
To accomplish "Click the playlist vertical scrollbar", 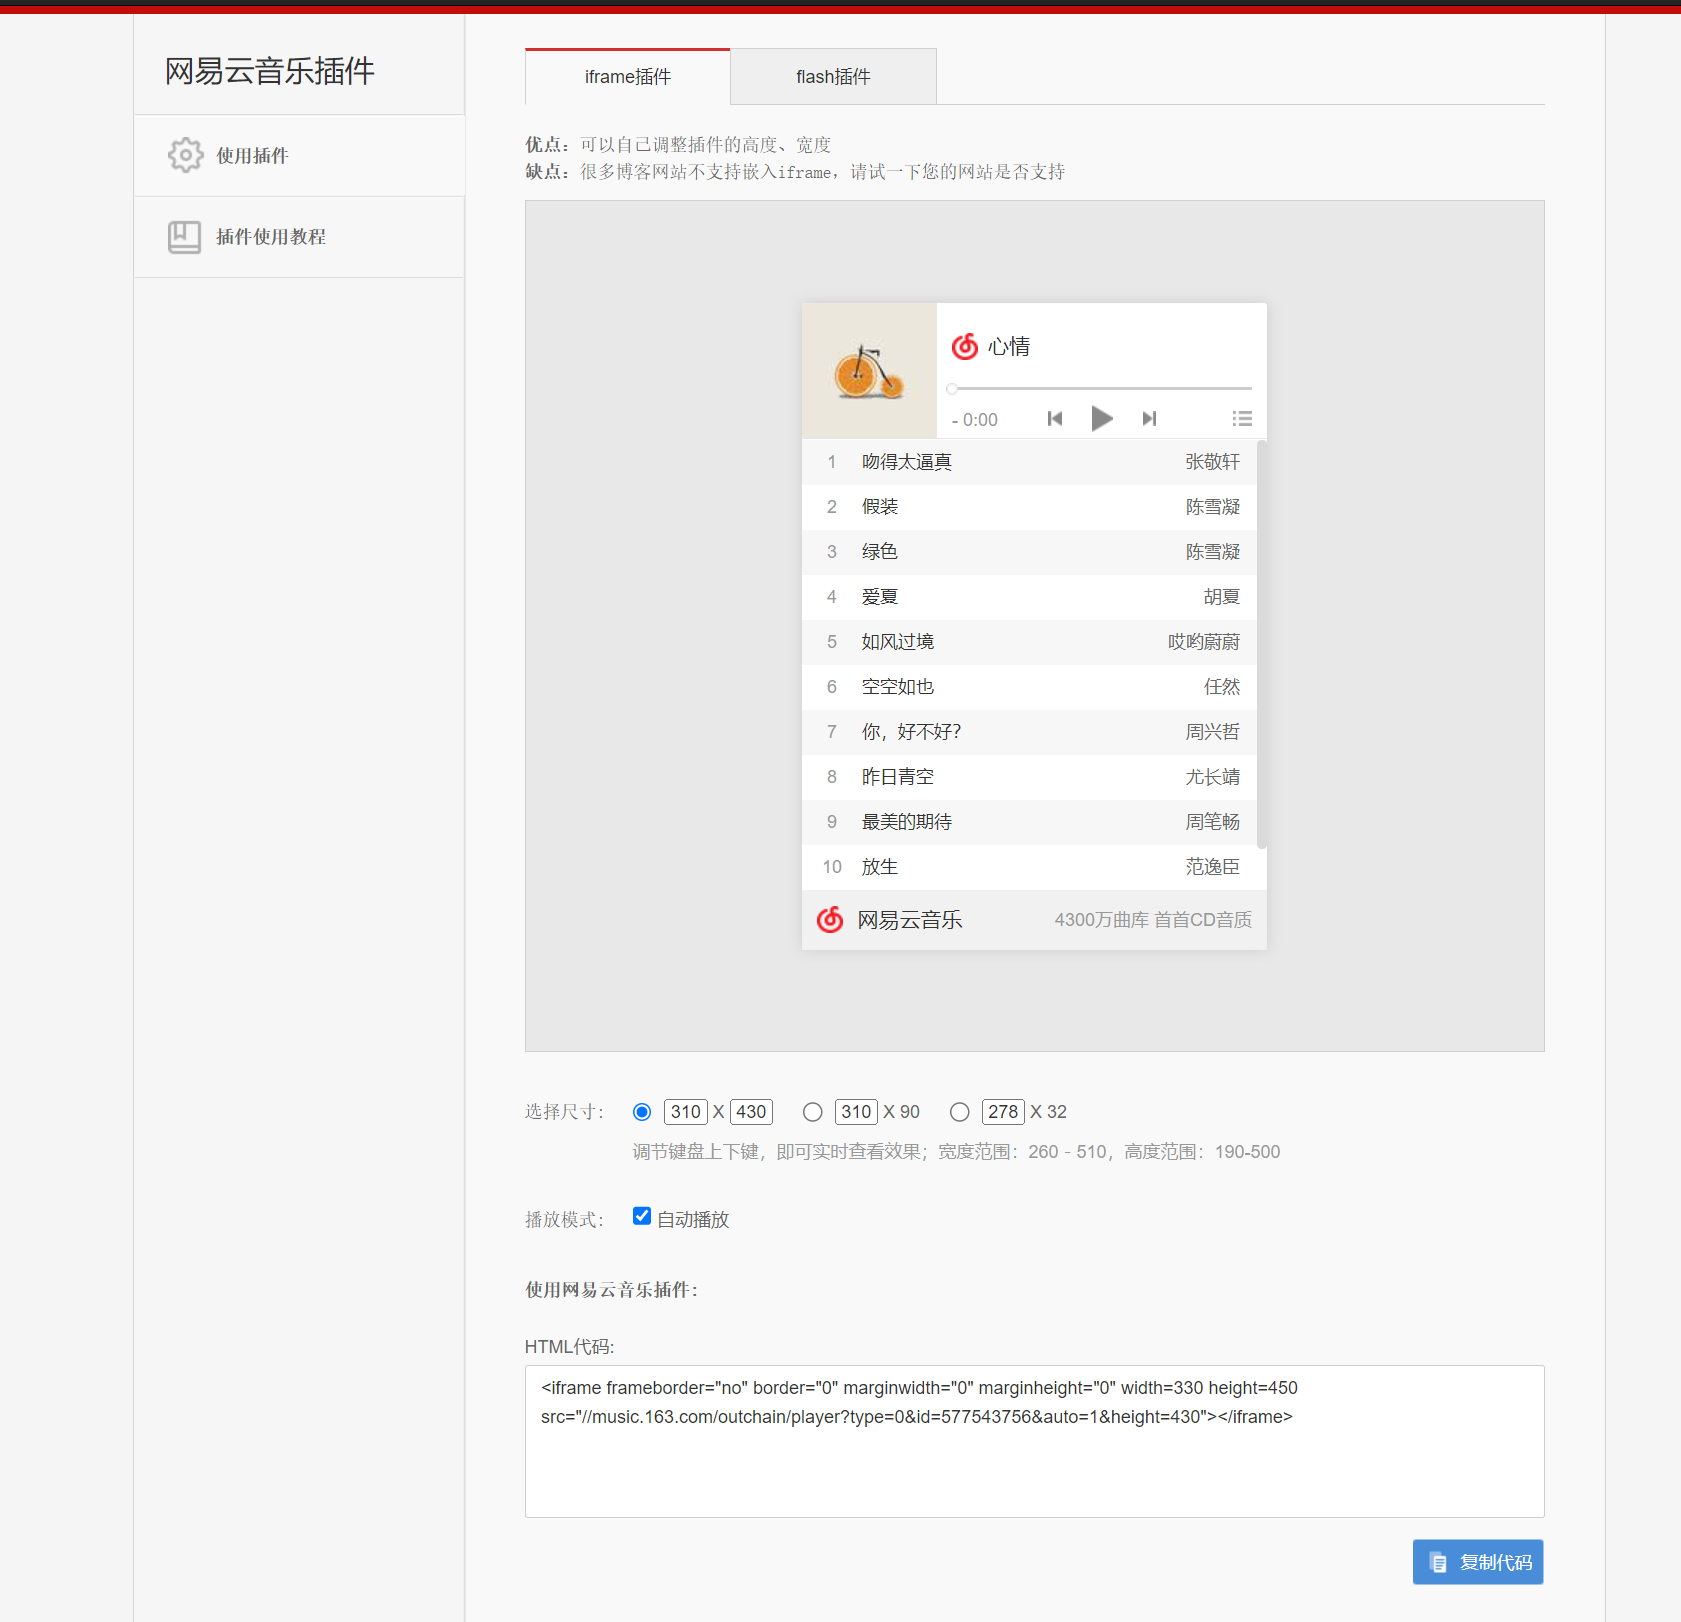I will (1262, 645).
